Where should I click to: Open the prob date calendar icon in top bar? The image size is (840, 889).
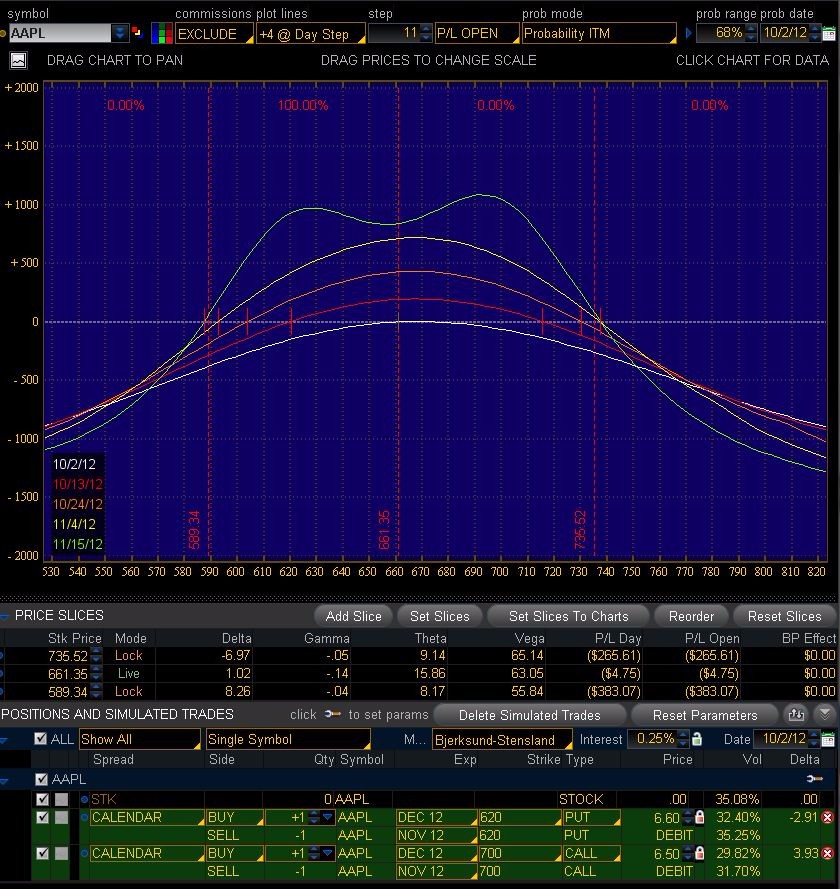(x=829, y=33)
